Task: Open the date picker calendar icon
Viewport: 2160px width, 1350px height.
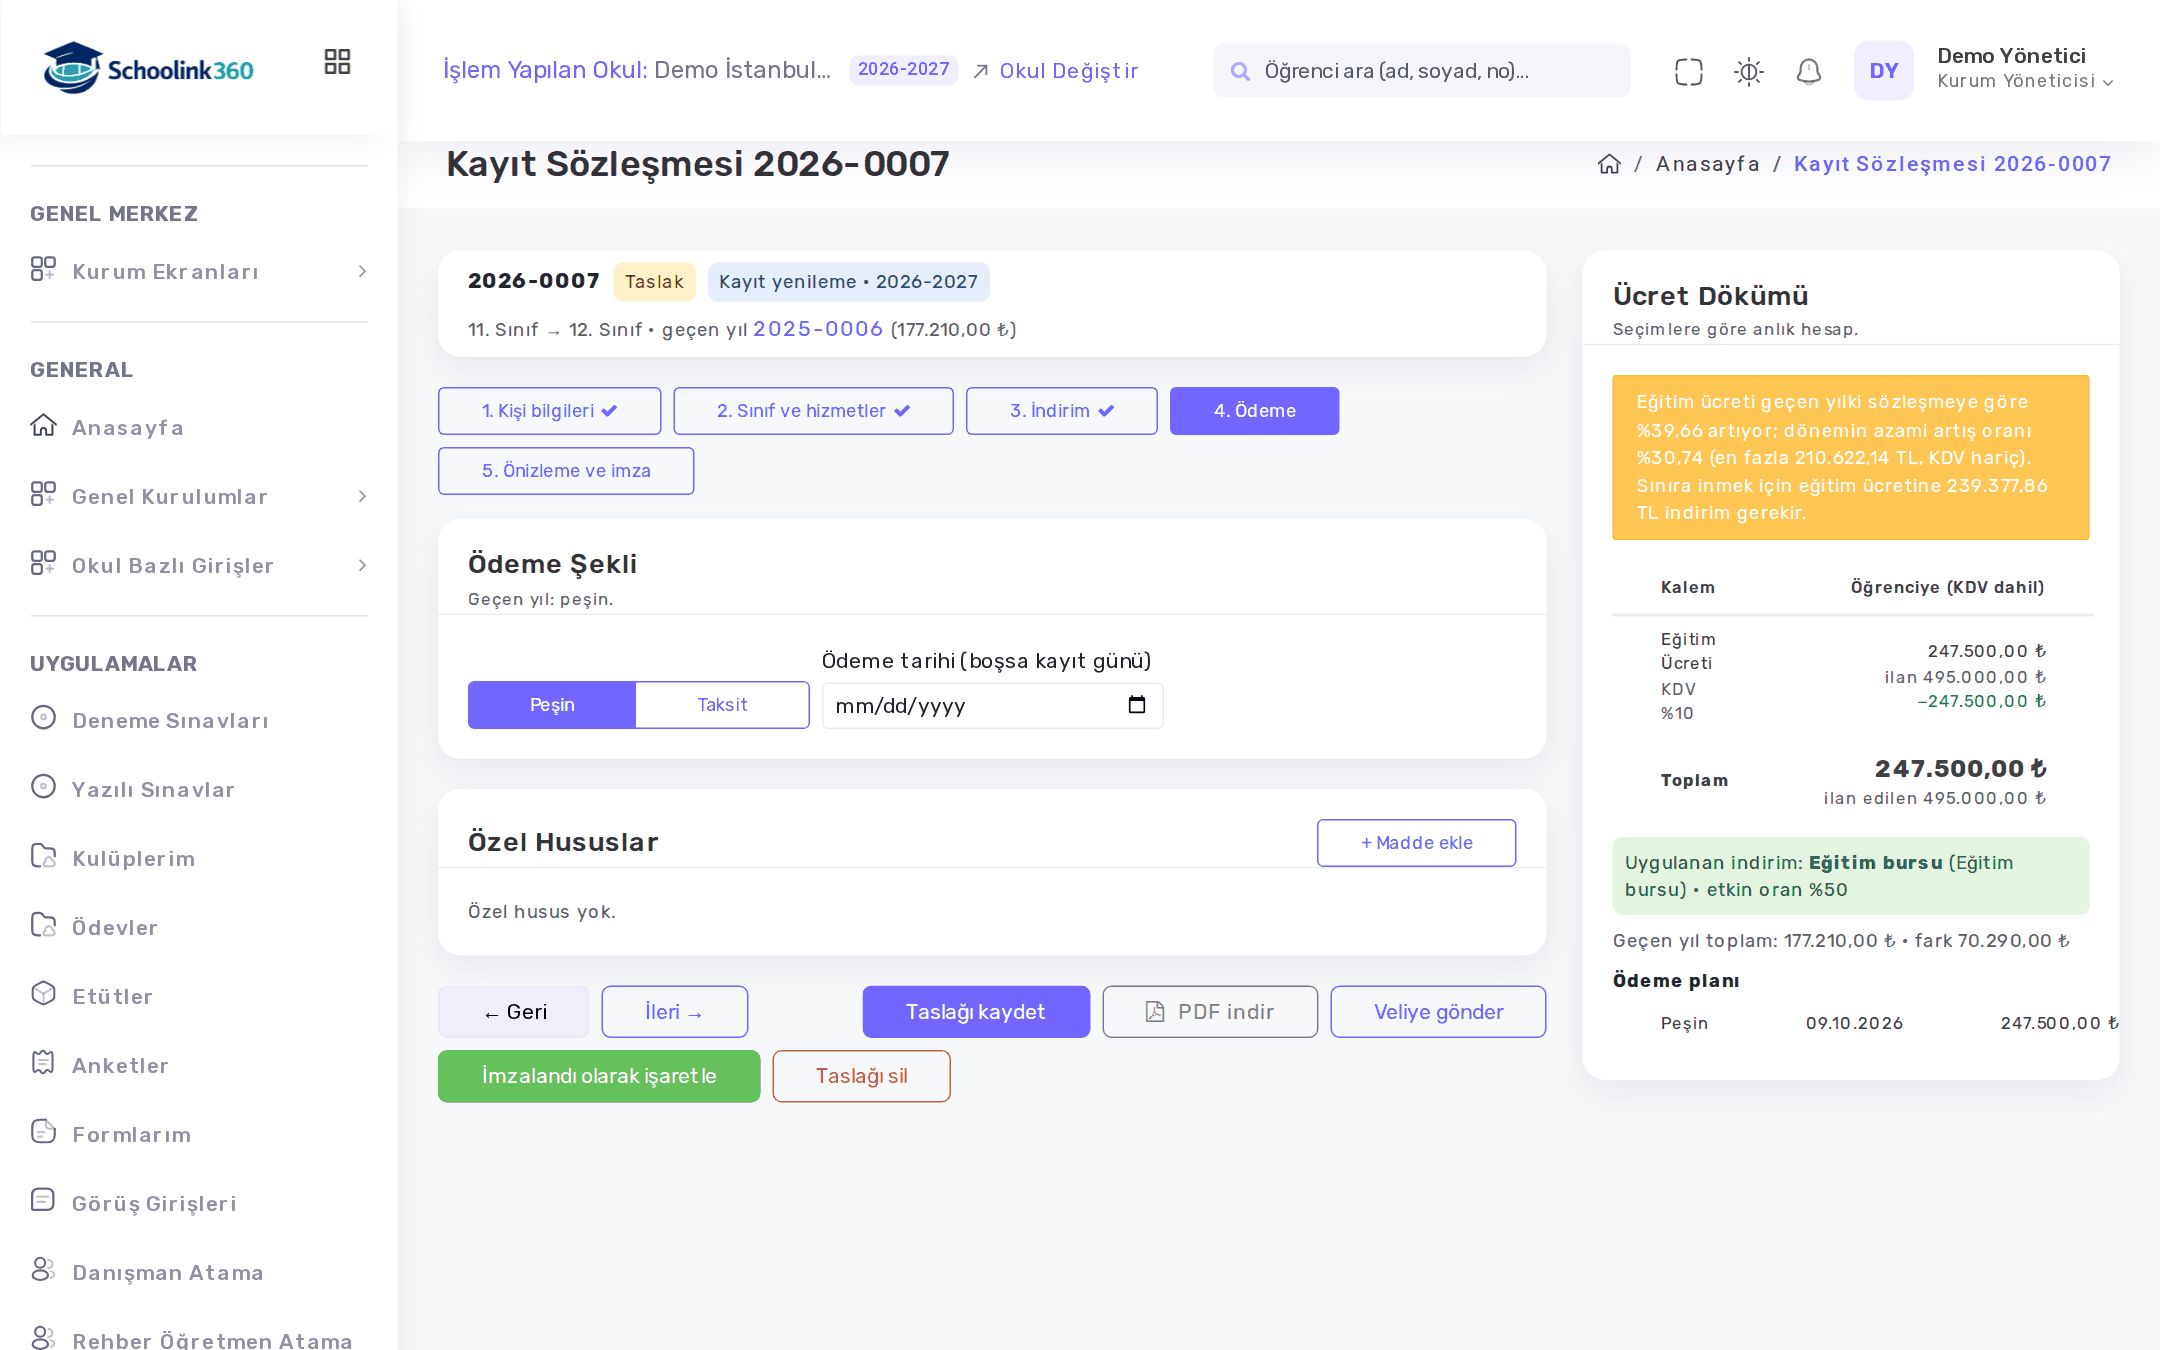Action: [1137, 705]
